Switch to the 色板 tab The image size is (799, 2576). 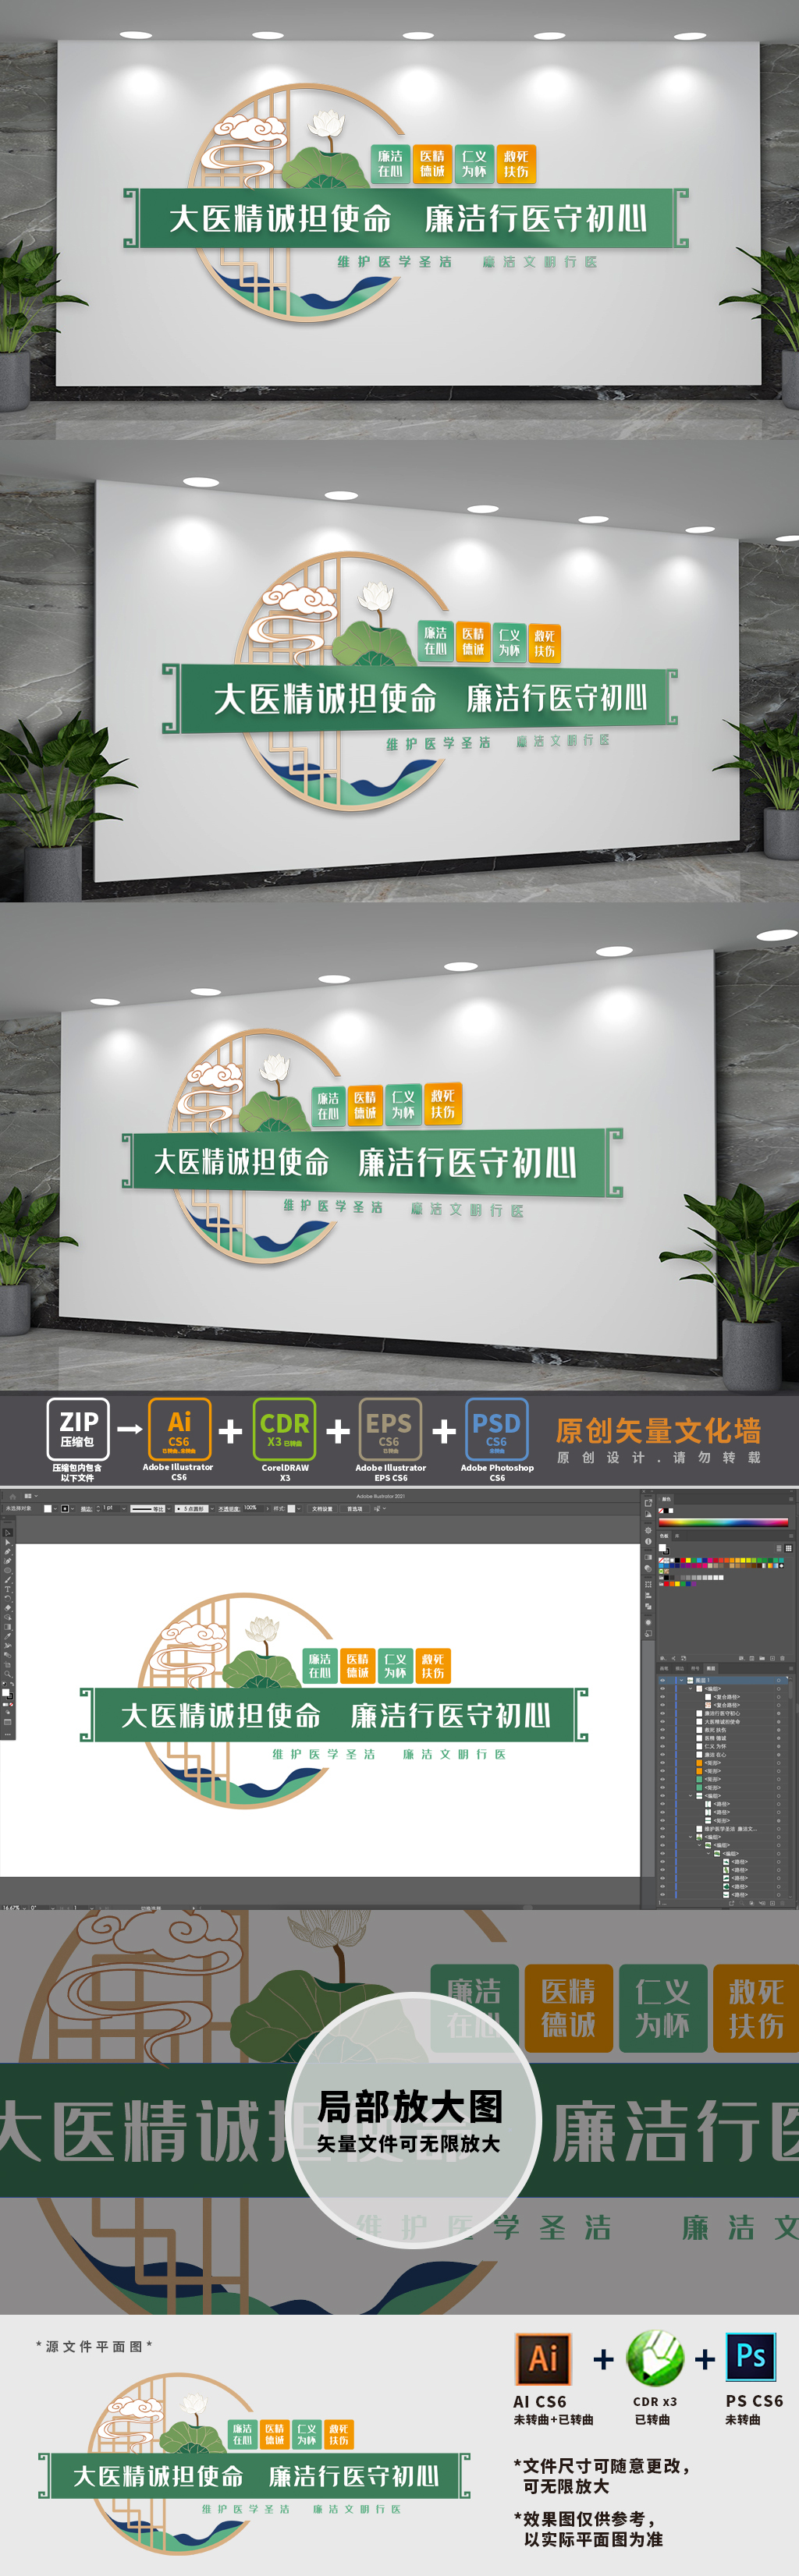point(664,1537)
